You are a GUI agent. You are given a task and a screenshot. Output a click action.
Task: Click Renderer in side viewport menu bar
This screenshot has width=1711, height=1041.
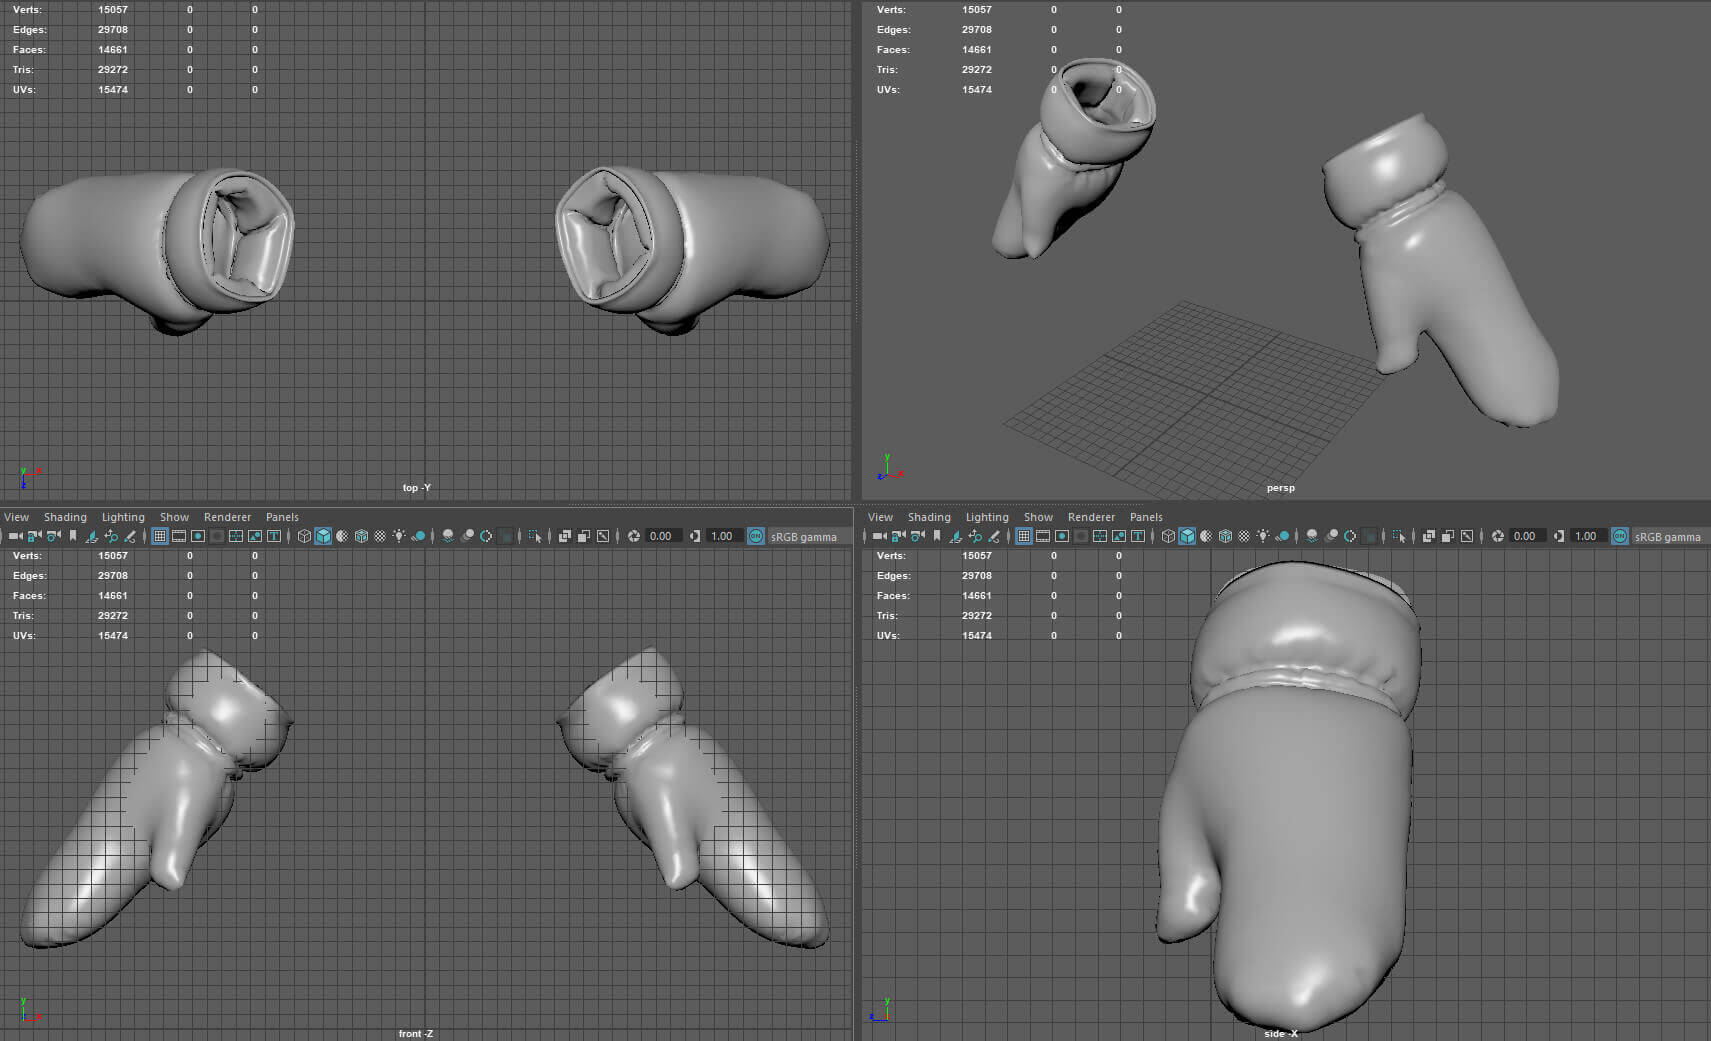[x=1091, y=517]
